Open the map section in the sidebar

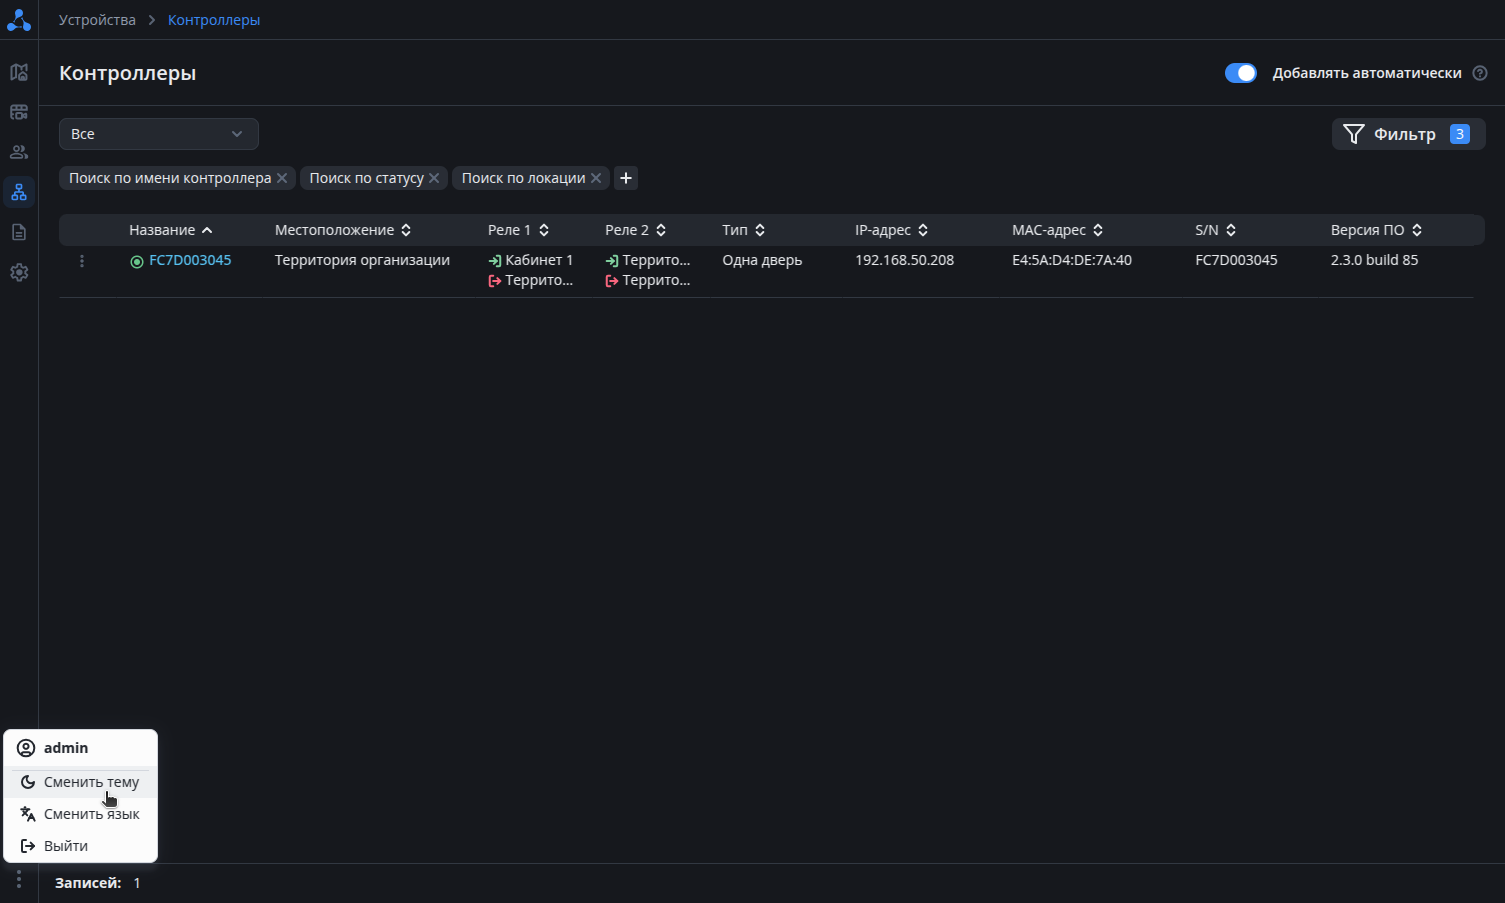19,72
